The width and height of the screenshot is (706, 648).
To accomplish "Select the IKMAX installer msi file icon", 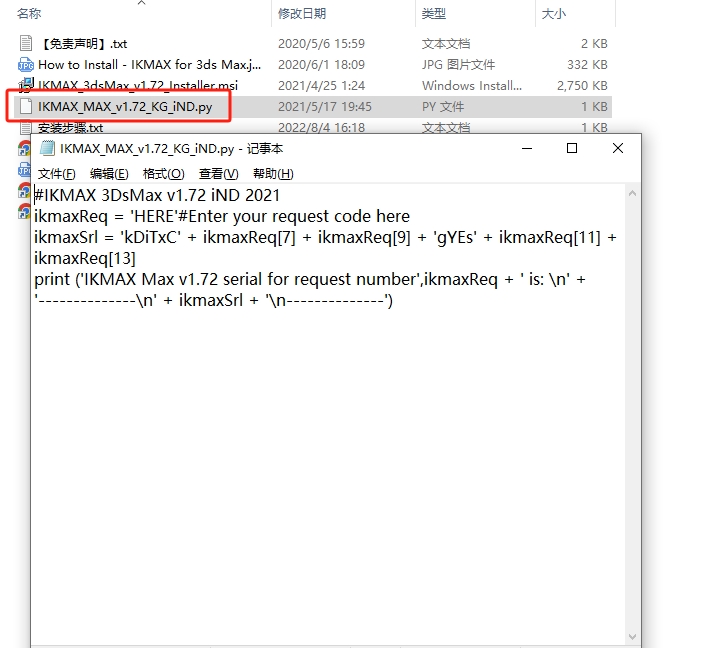I will [26, 84].
